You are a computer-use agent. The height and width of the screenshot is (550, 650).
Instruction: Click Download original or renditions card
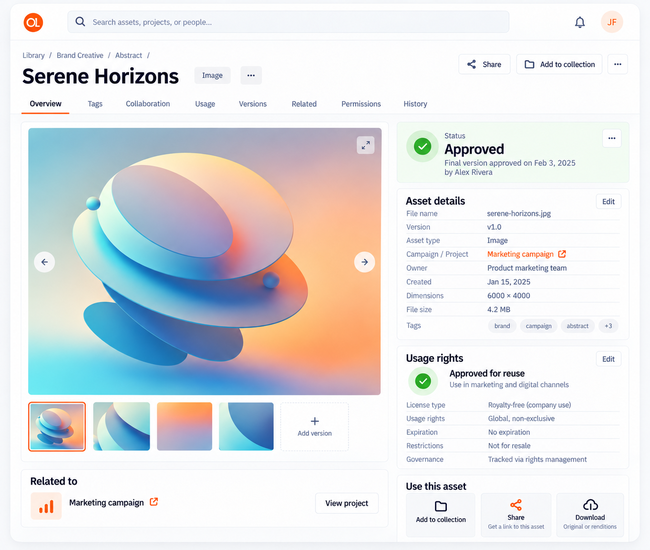pos(590,515)
